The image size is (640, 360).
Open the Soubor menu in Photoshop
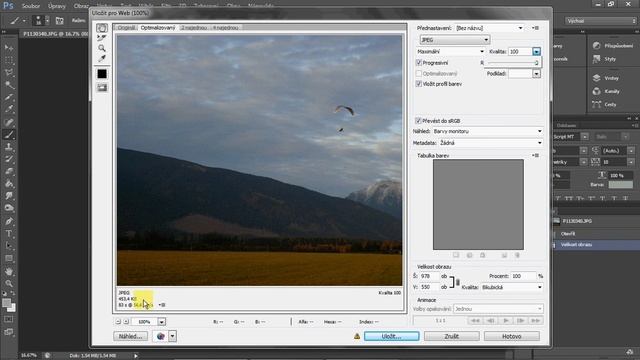click(31, 6)
